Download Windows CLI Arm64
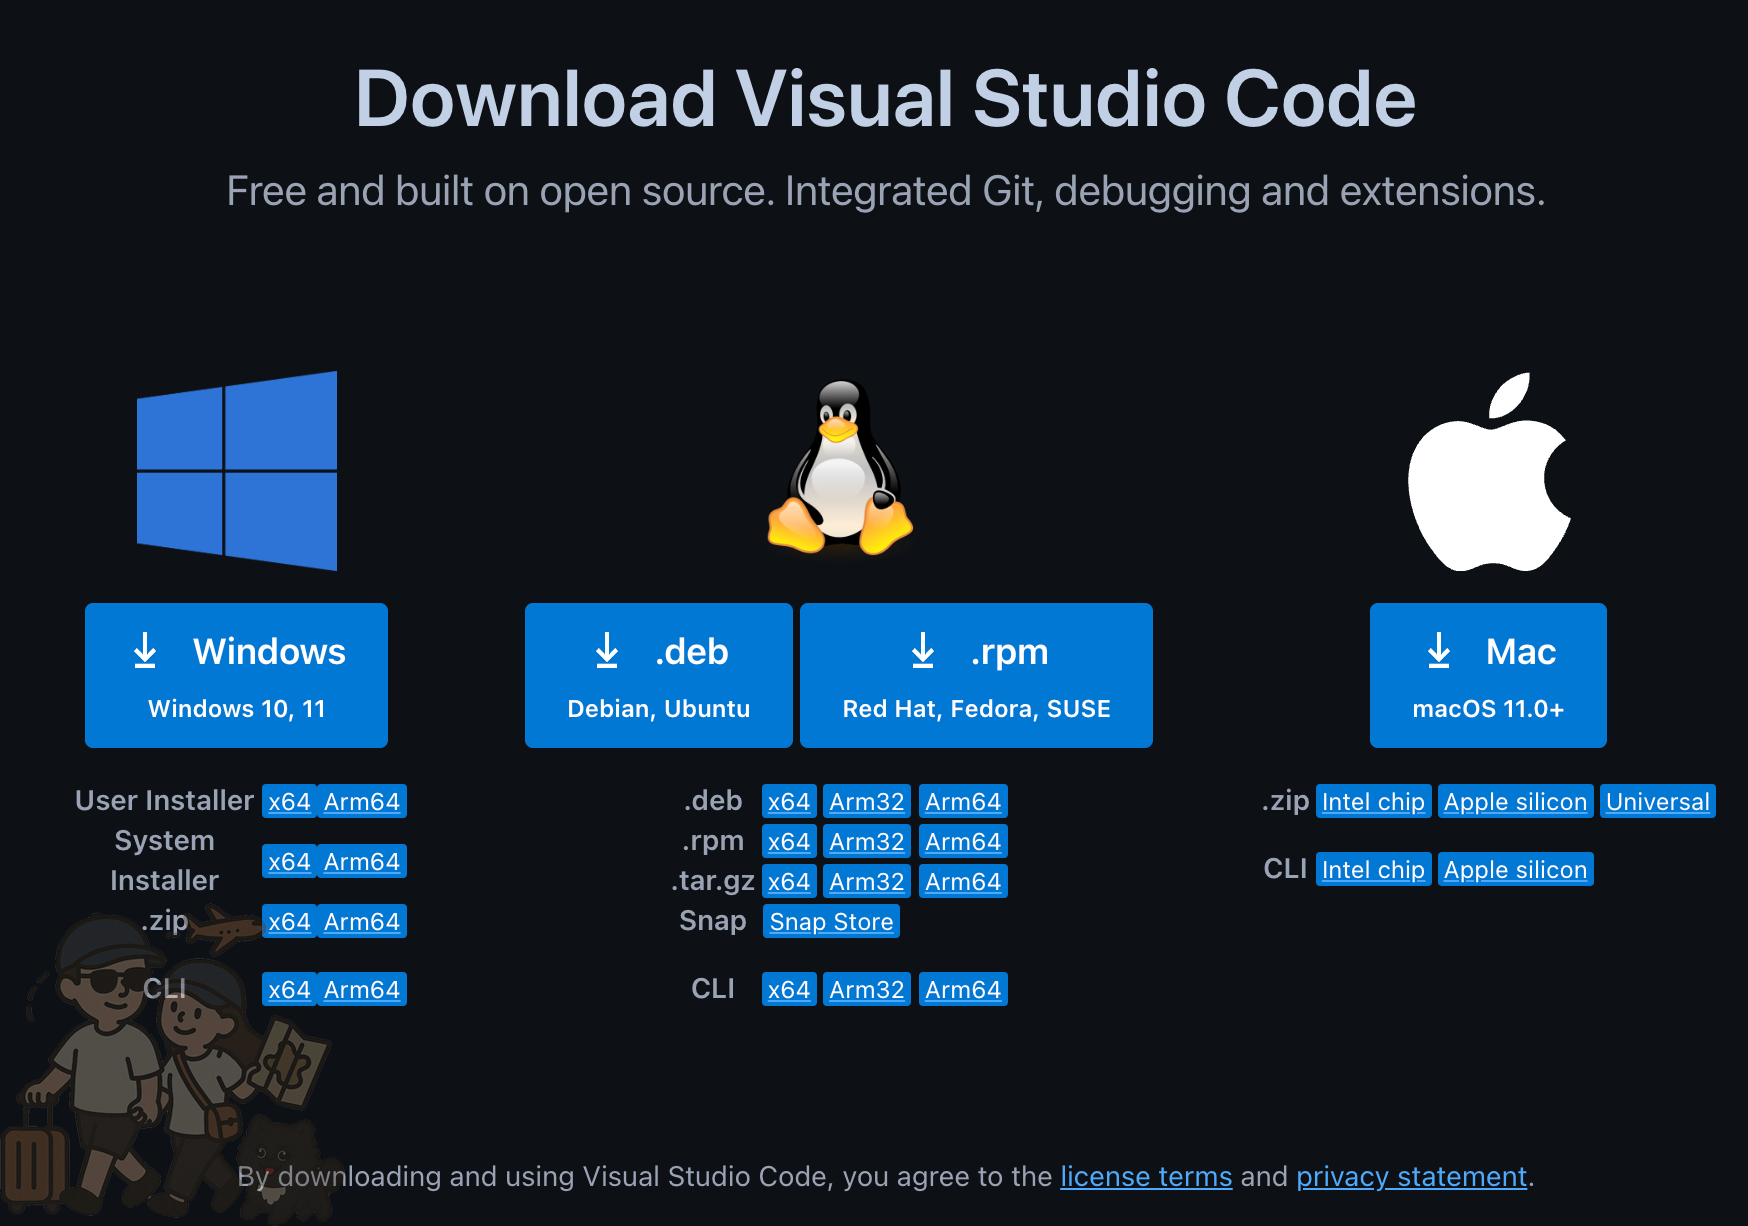Viewport: 1748px width, 1226px height. (362, 989)
